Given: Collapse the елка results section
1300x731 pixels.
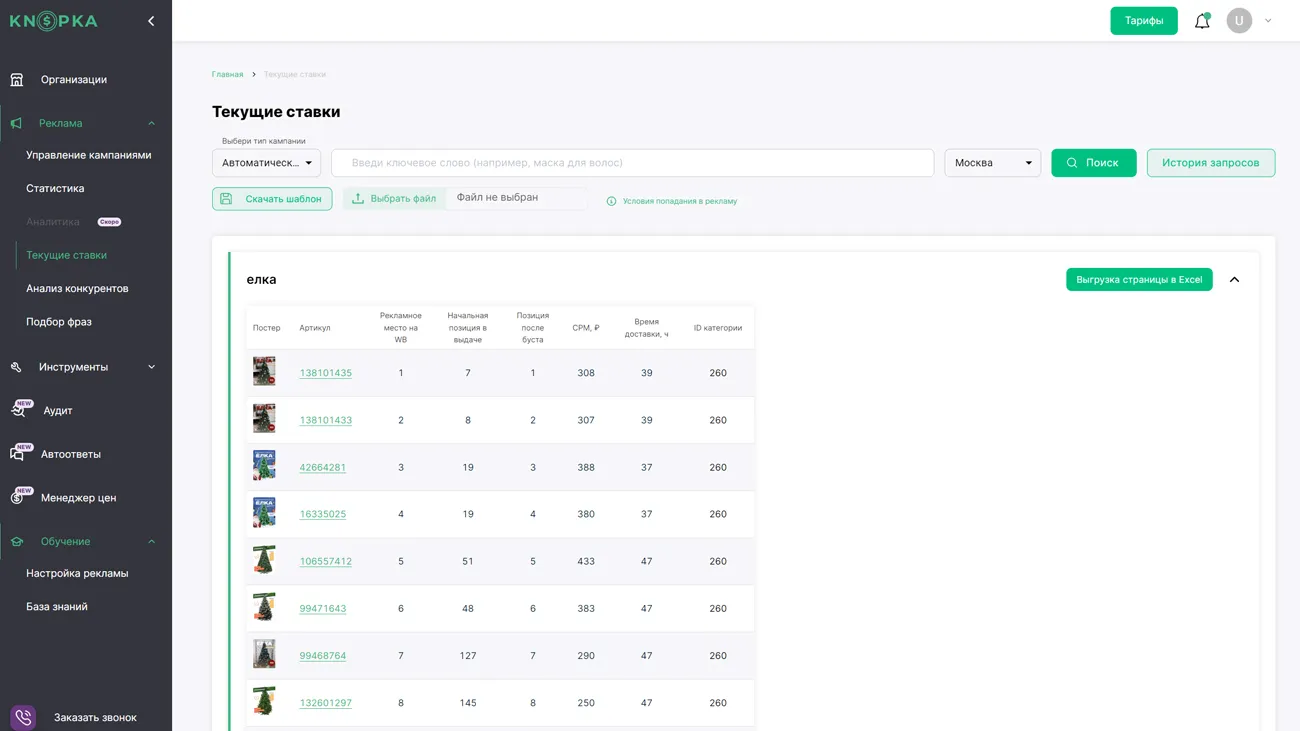Looking at the screenshot, I should [x=1234, y=280].
